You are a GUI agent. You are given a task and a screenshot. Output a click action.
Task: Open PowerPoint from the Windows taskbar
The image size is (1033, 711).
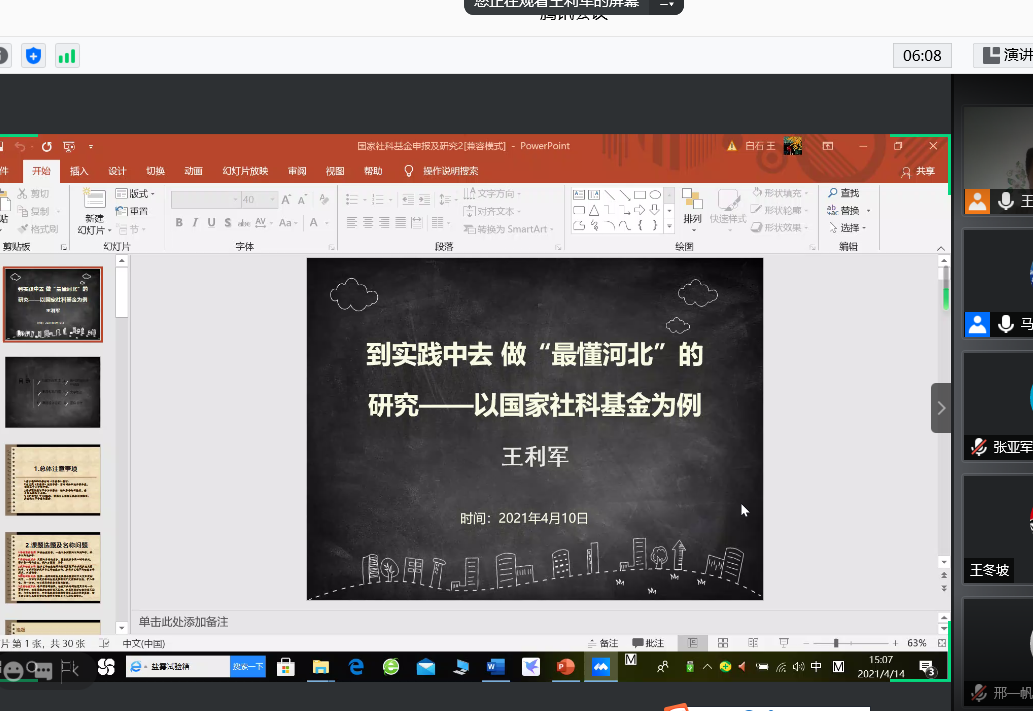(x=565, y=666)
